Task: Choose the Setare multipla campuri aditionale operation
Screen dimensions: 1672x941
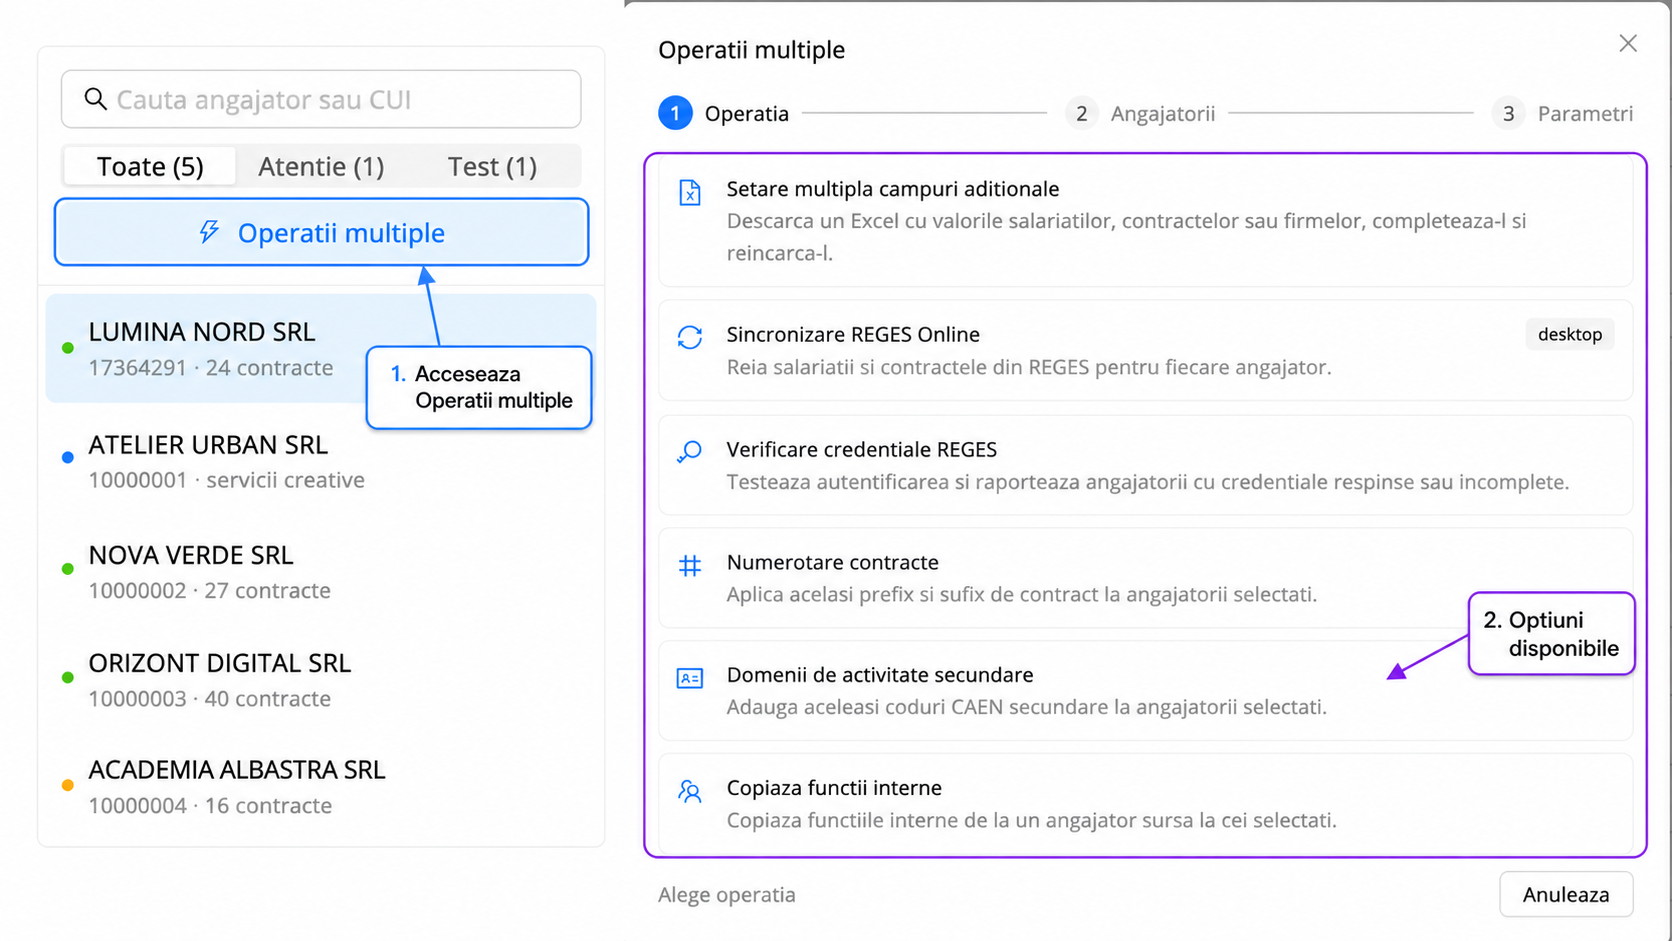Action: [x=1145, y=220]
